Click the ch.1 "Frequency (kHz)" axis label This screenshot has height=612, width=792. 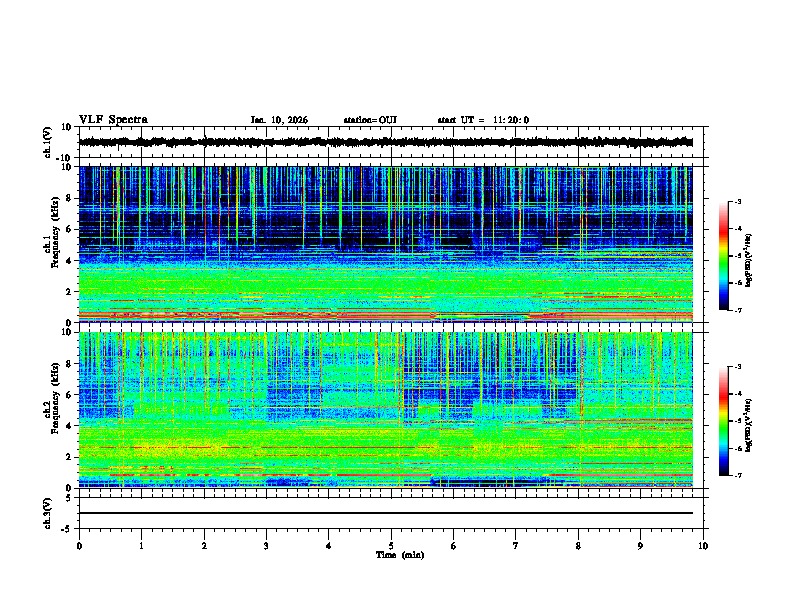click(55, 232)
